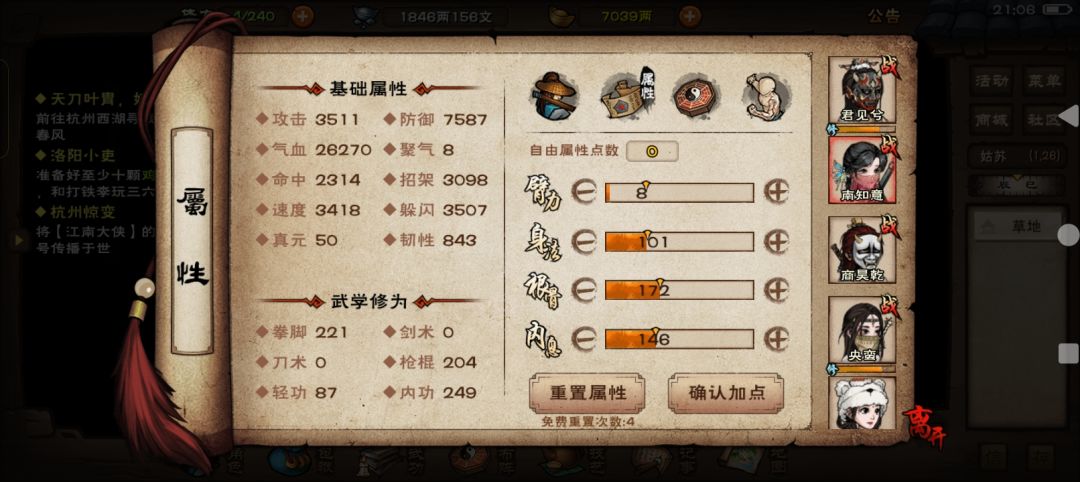Open the straw-hat character profile tab
1080x482 pixels.
[x=554, y=95]
